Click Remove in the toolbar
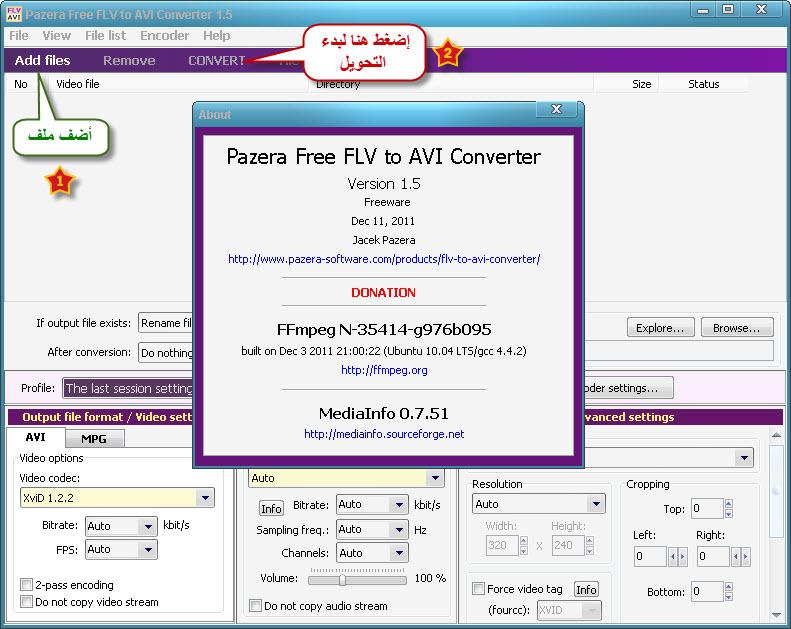Viewport: 791px width, 629px height. click(129, 61)
